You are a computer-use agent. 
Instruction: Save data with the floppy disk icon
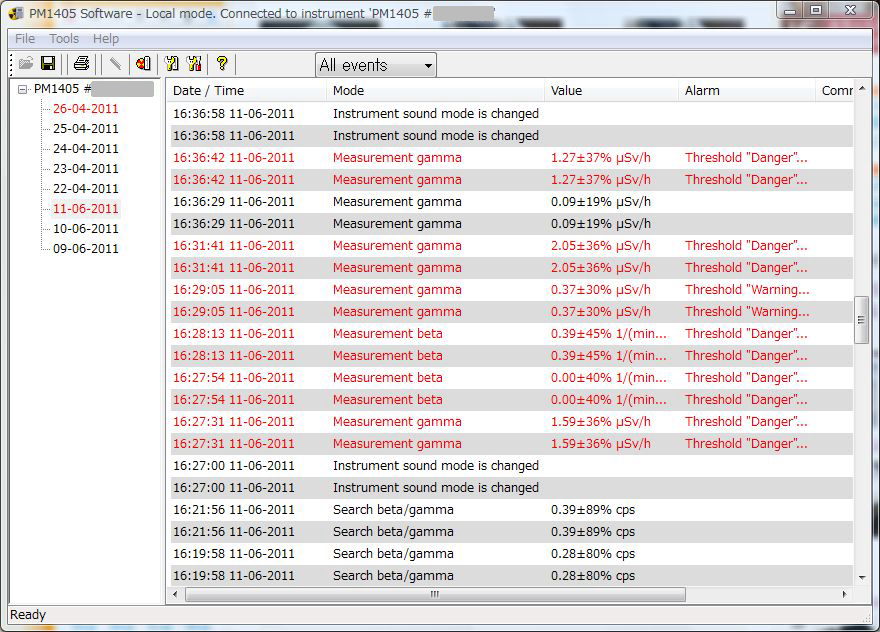click(x=48, y=63)
